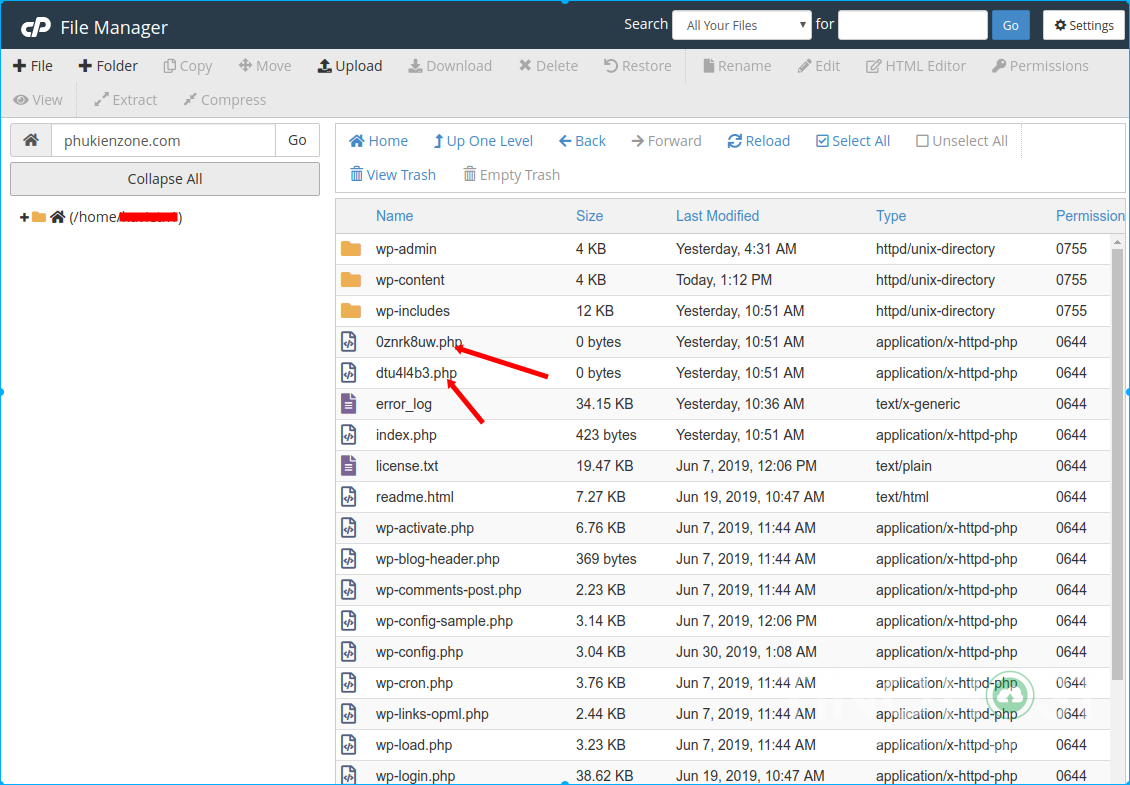Click the Copy toolbar button
This screenshot has height=785, width=1130.
point(187,66)
